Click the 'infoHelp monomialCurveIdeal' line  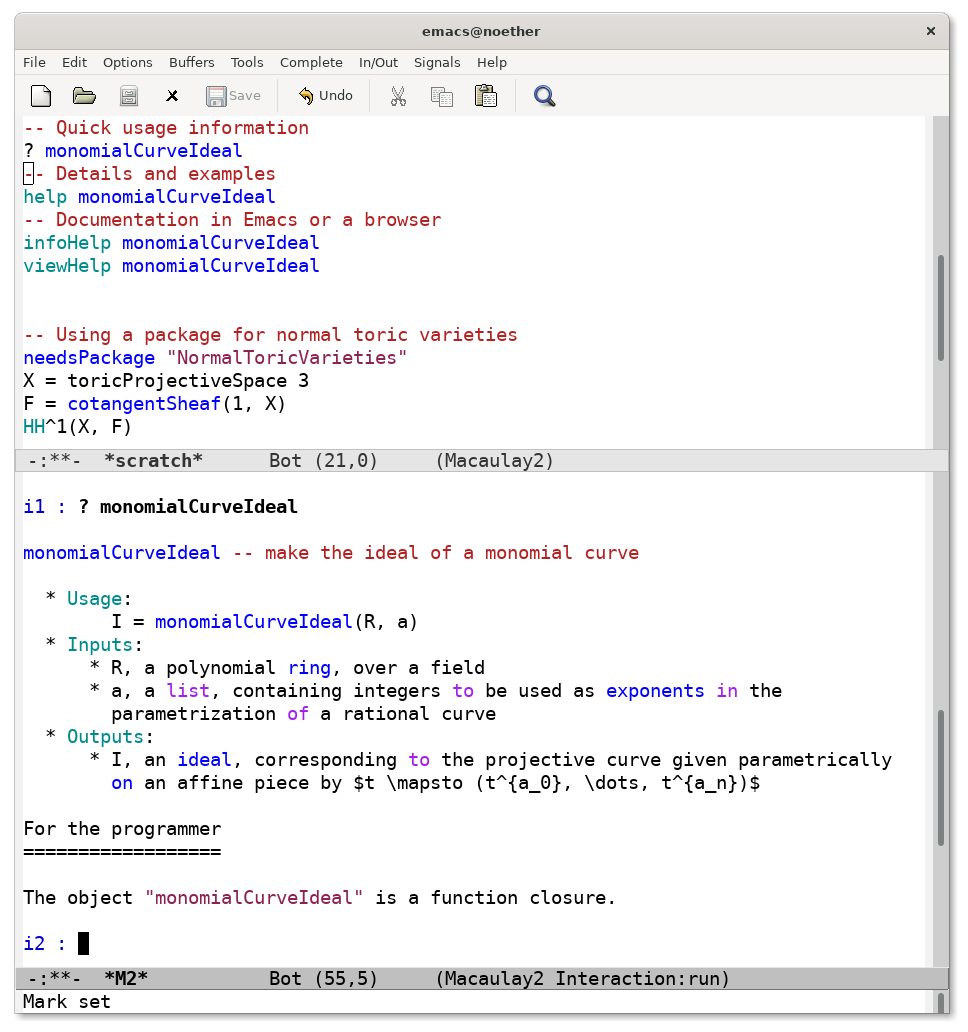tap(171, 243)
